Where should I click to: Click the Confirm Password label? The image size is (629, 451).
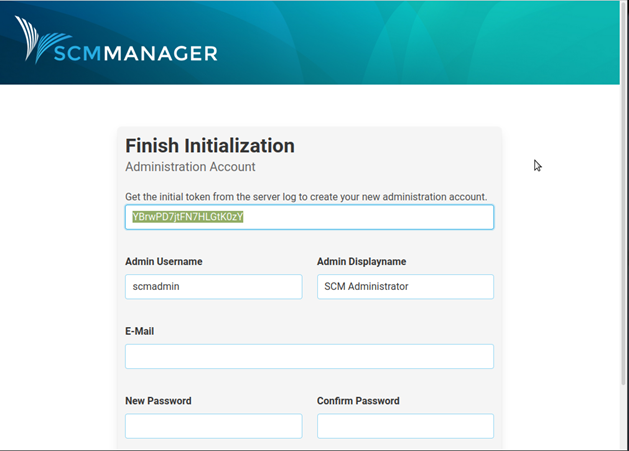[358, 401]
